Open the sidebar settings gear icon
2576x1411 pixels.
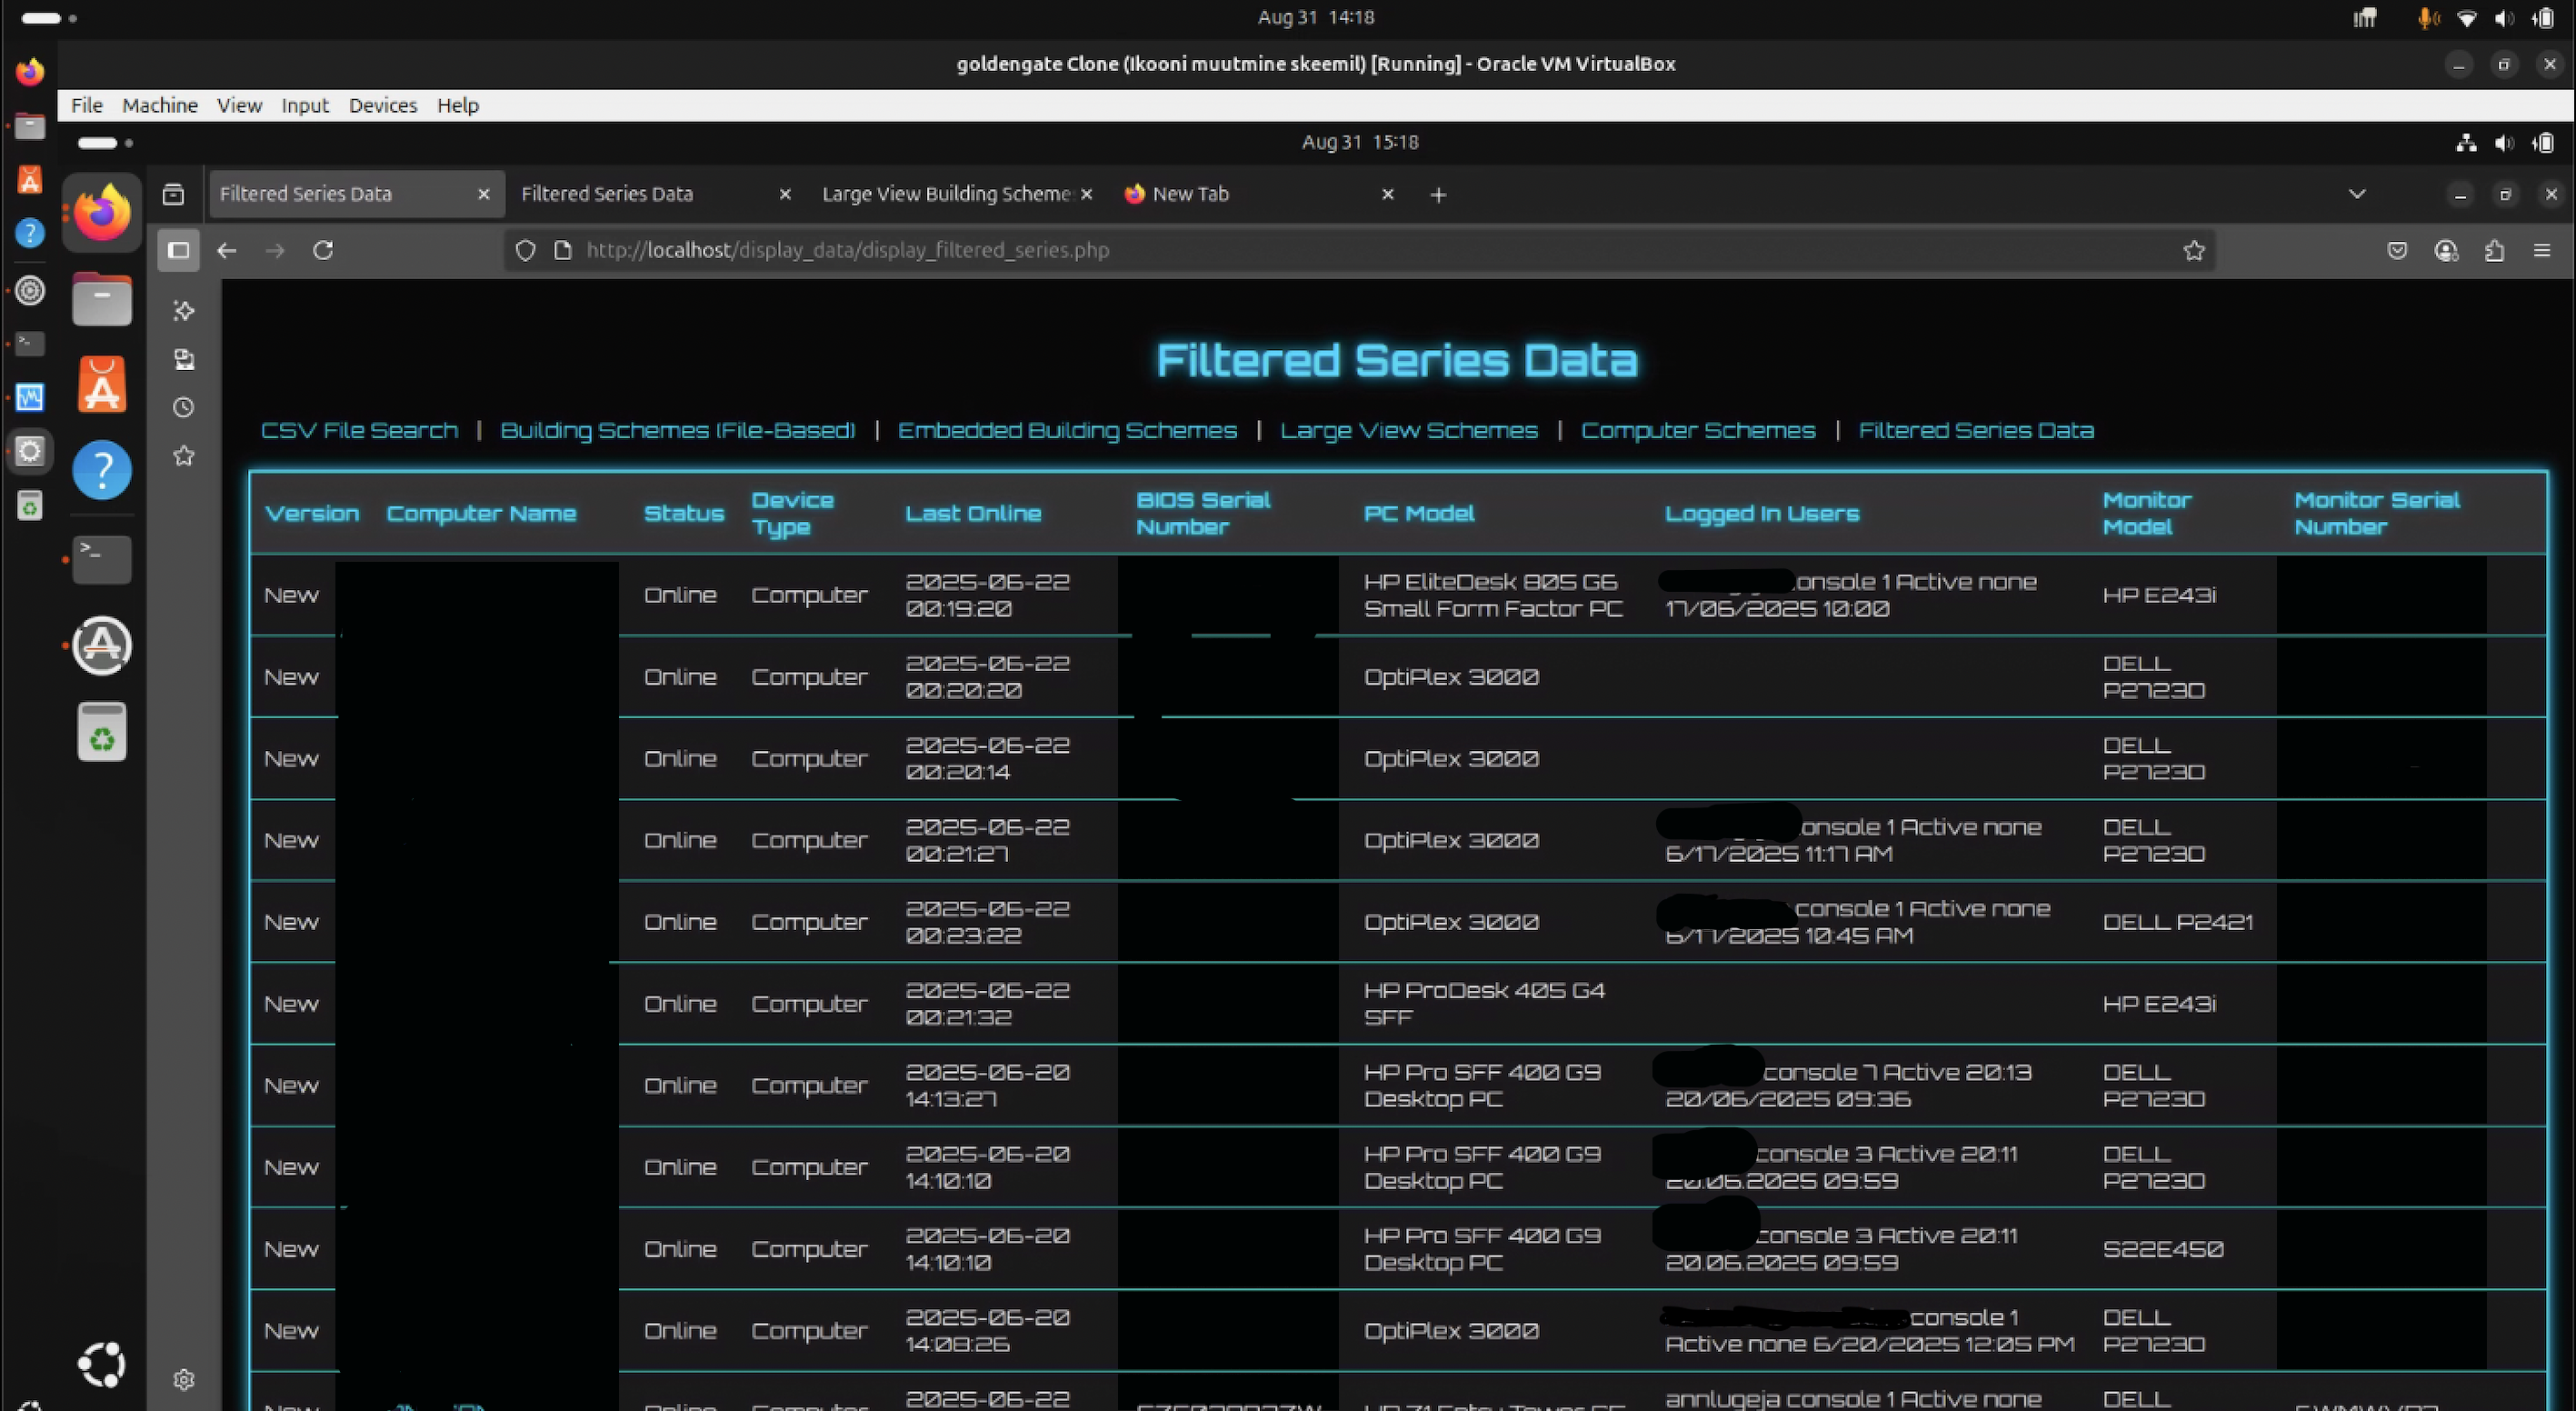point(184,1379)
